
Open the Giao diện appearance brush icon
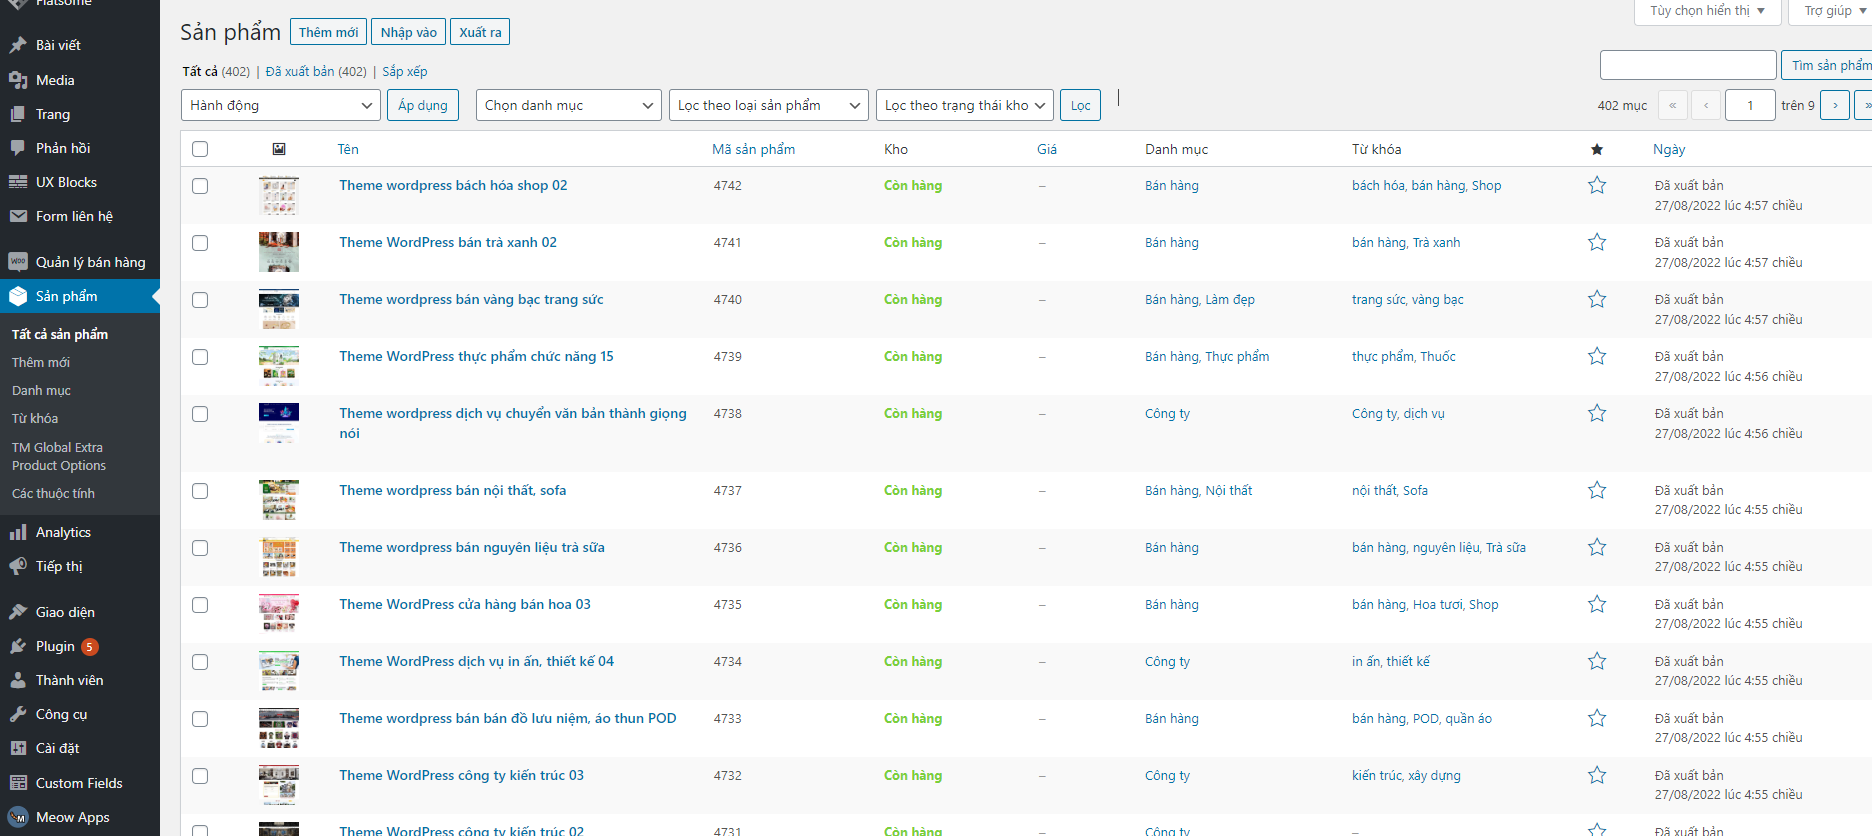coord(18,612)
